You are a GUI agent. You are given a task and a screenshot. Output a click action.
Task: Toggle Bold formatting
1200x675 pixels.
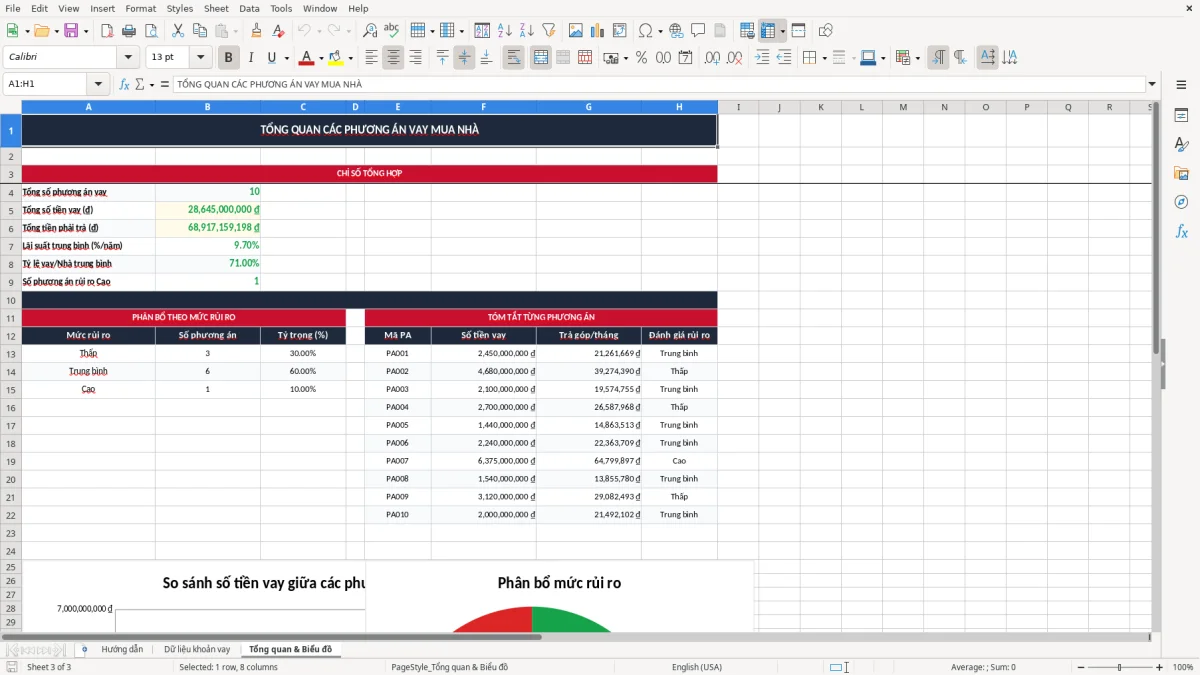click(x=228, y=58)
